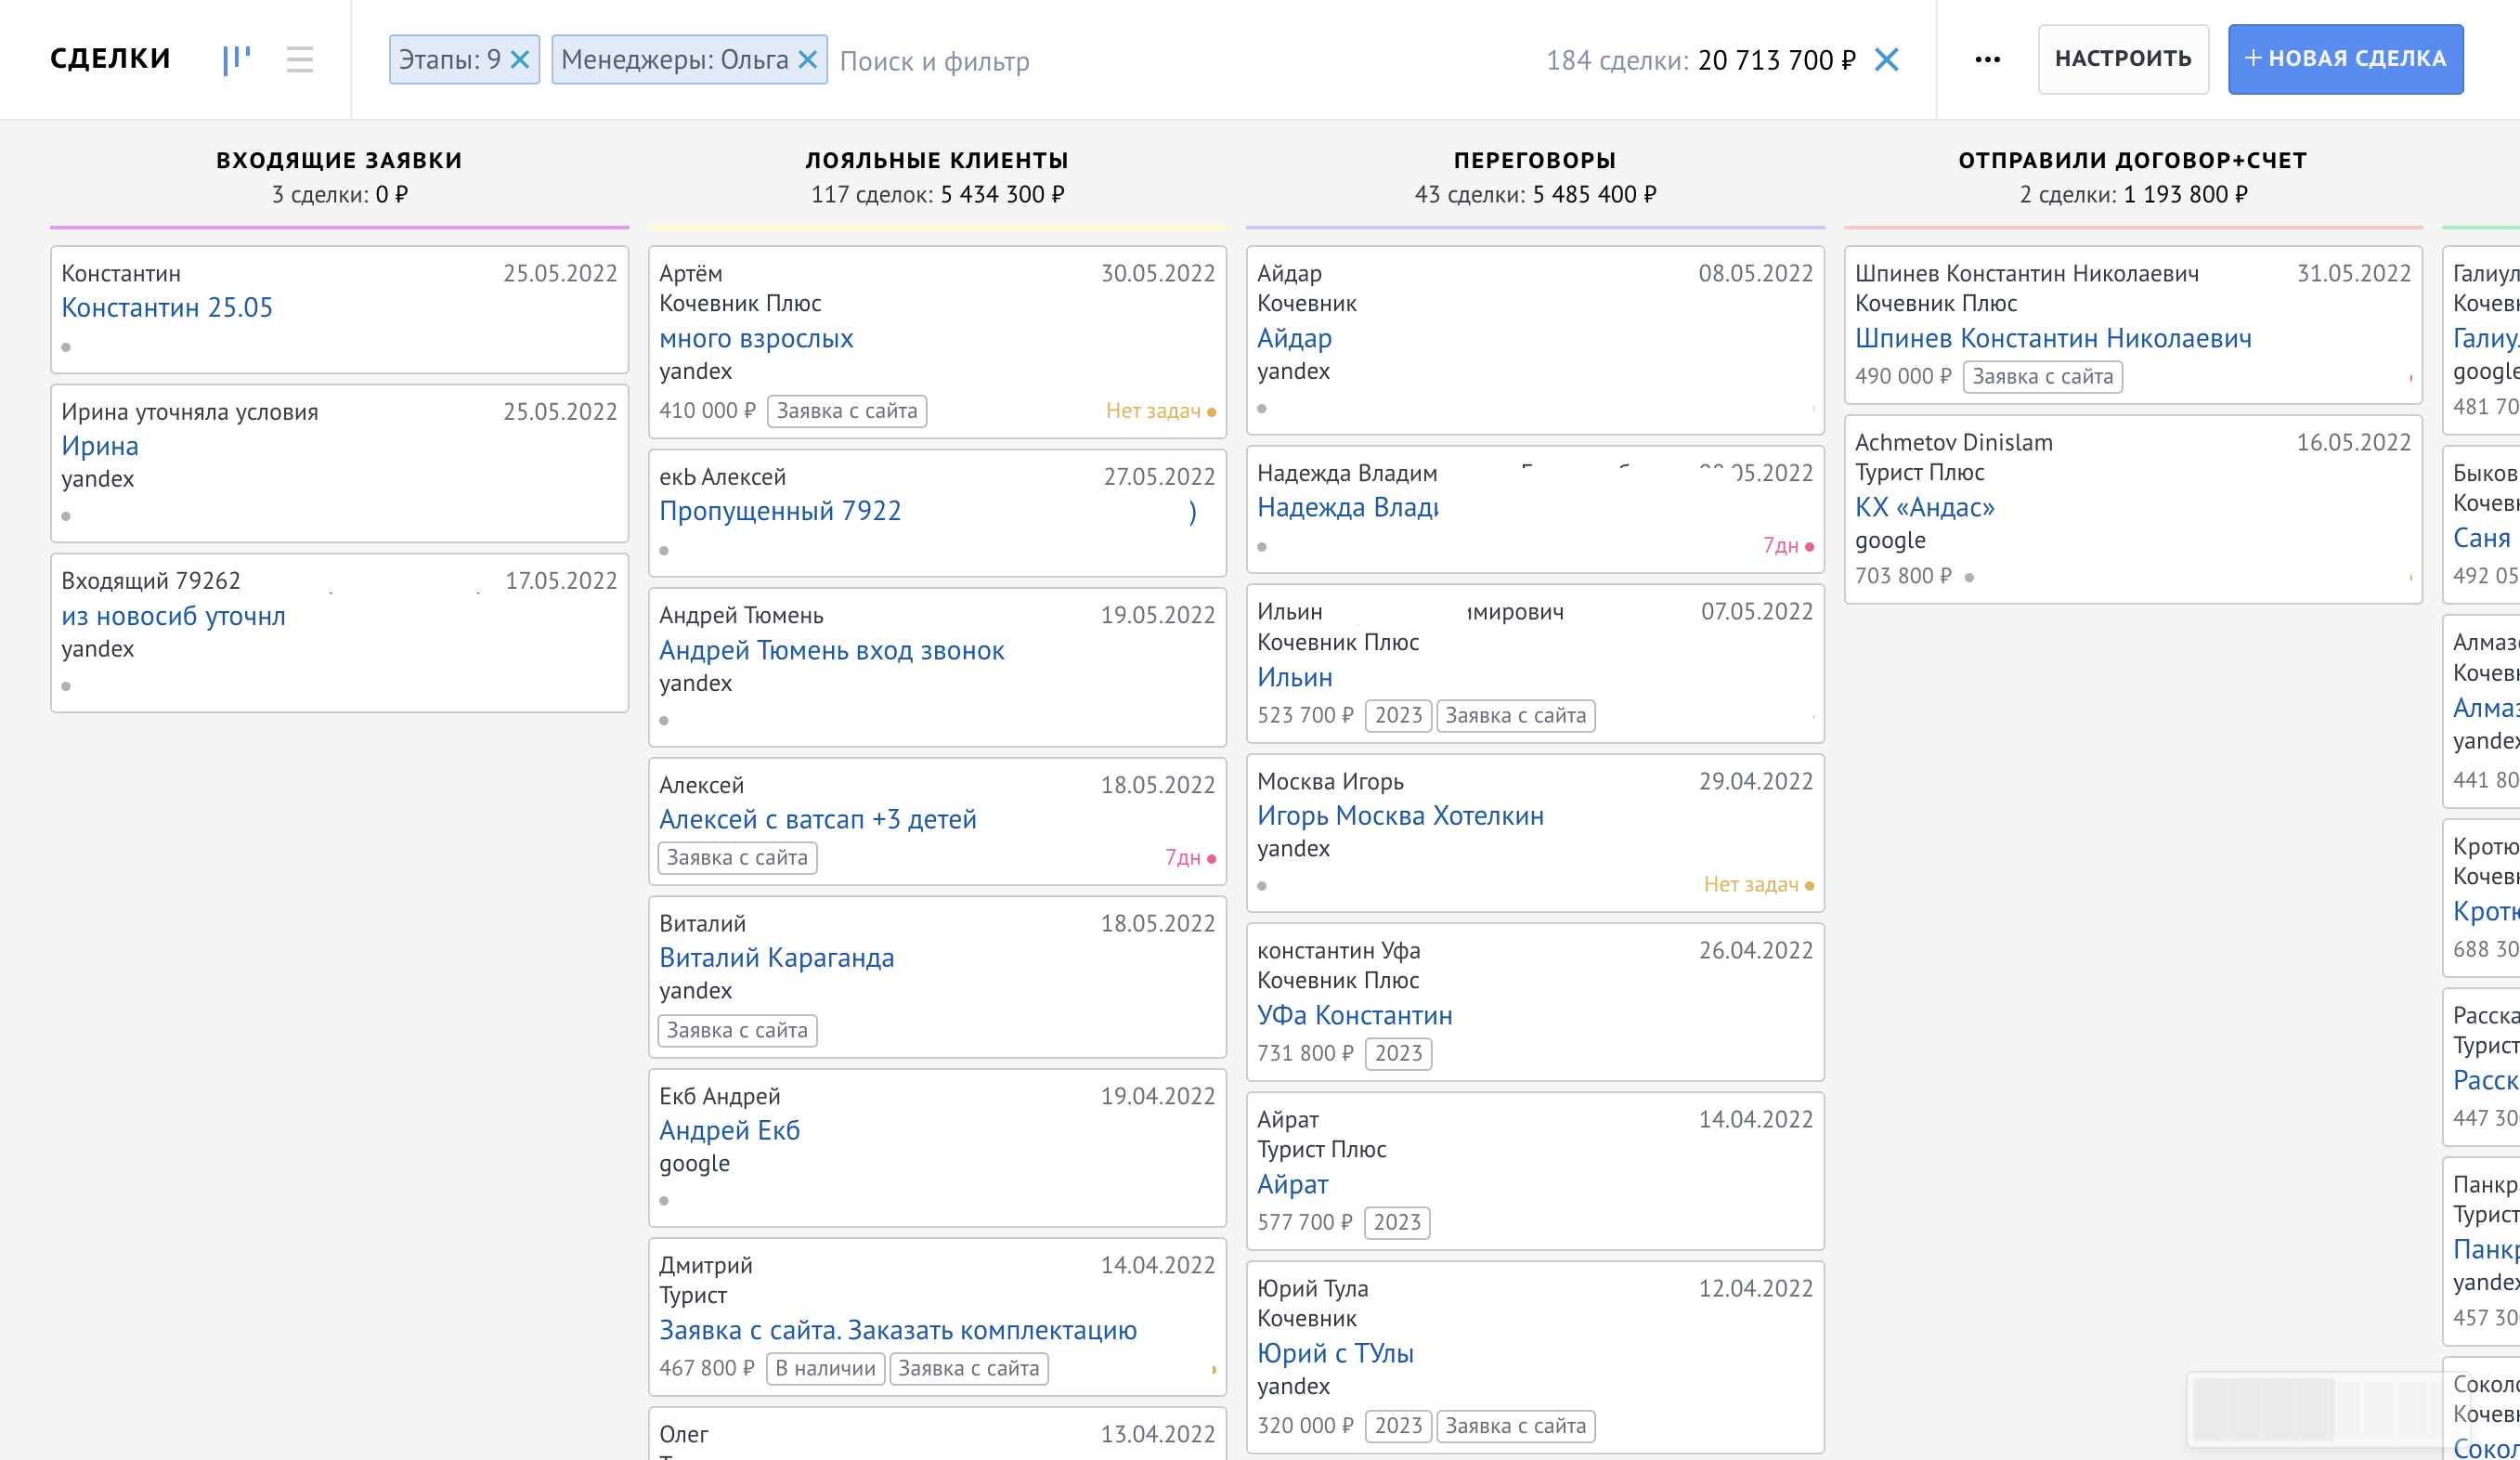Click 7дн indicator on Надежда card
The width and height of the screenshot is (2520, 1460).
point(1788,546)
